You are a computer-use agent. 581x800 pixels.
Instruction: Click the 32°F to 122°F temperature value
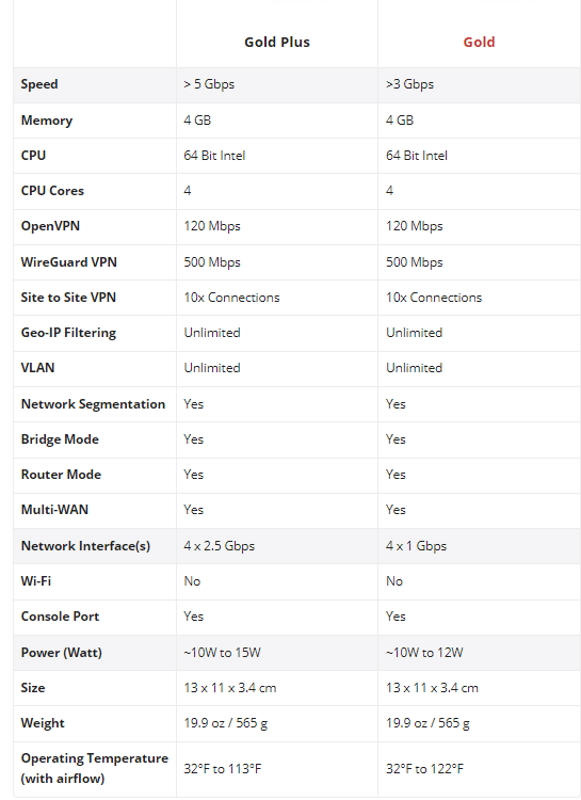click(x=424, y=769)
